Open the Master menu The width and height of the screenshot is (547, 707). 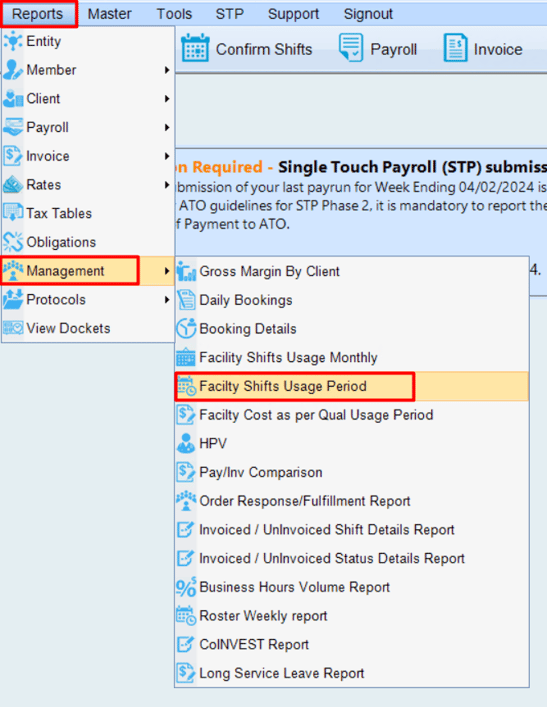tap(110, 14)
